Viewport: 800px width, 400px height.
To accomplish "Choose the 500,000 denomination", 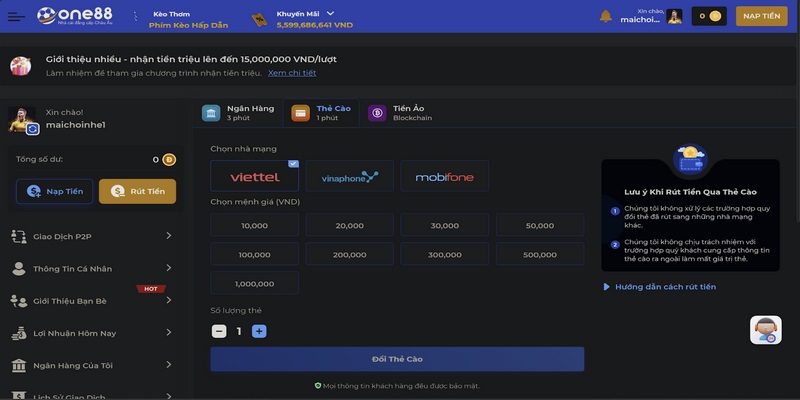I will coord(540,254).
